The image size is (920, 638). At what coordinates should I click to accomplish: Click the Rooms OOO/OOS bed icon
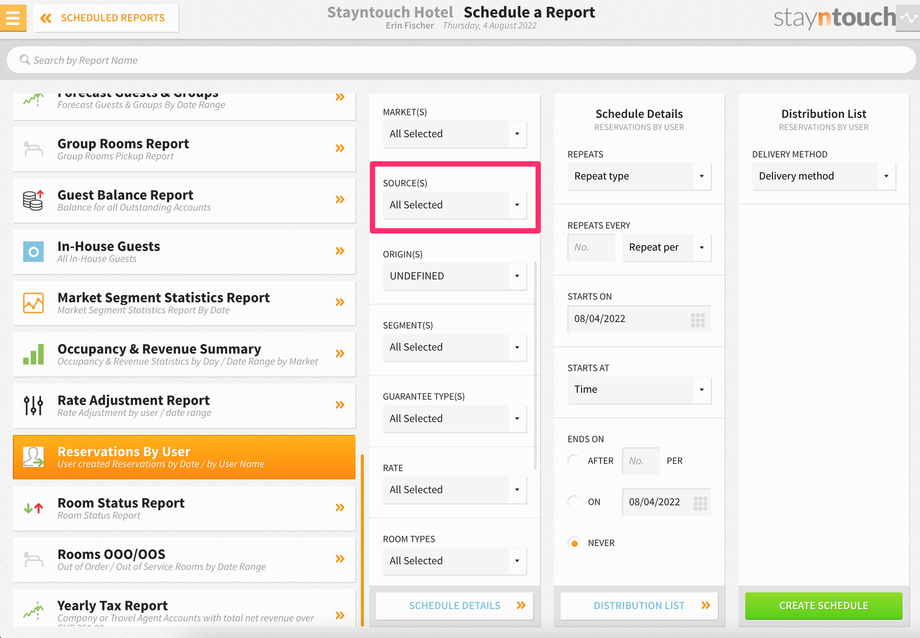[33, 559]
